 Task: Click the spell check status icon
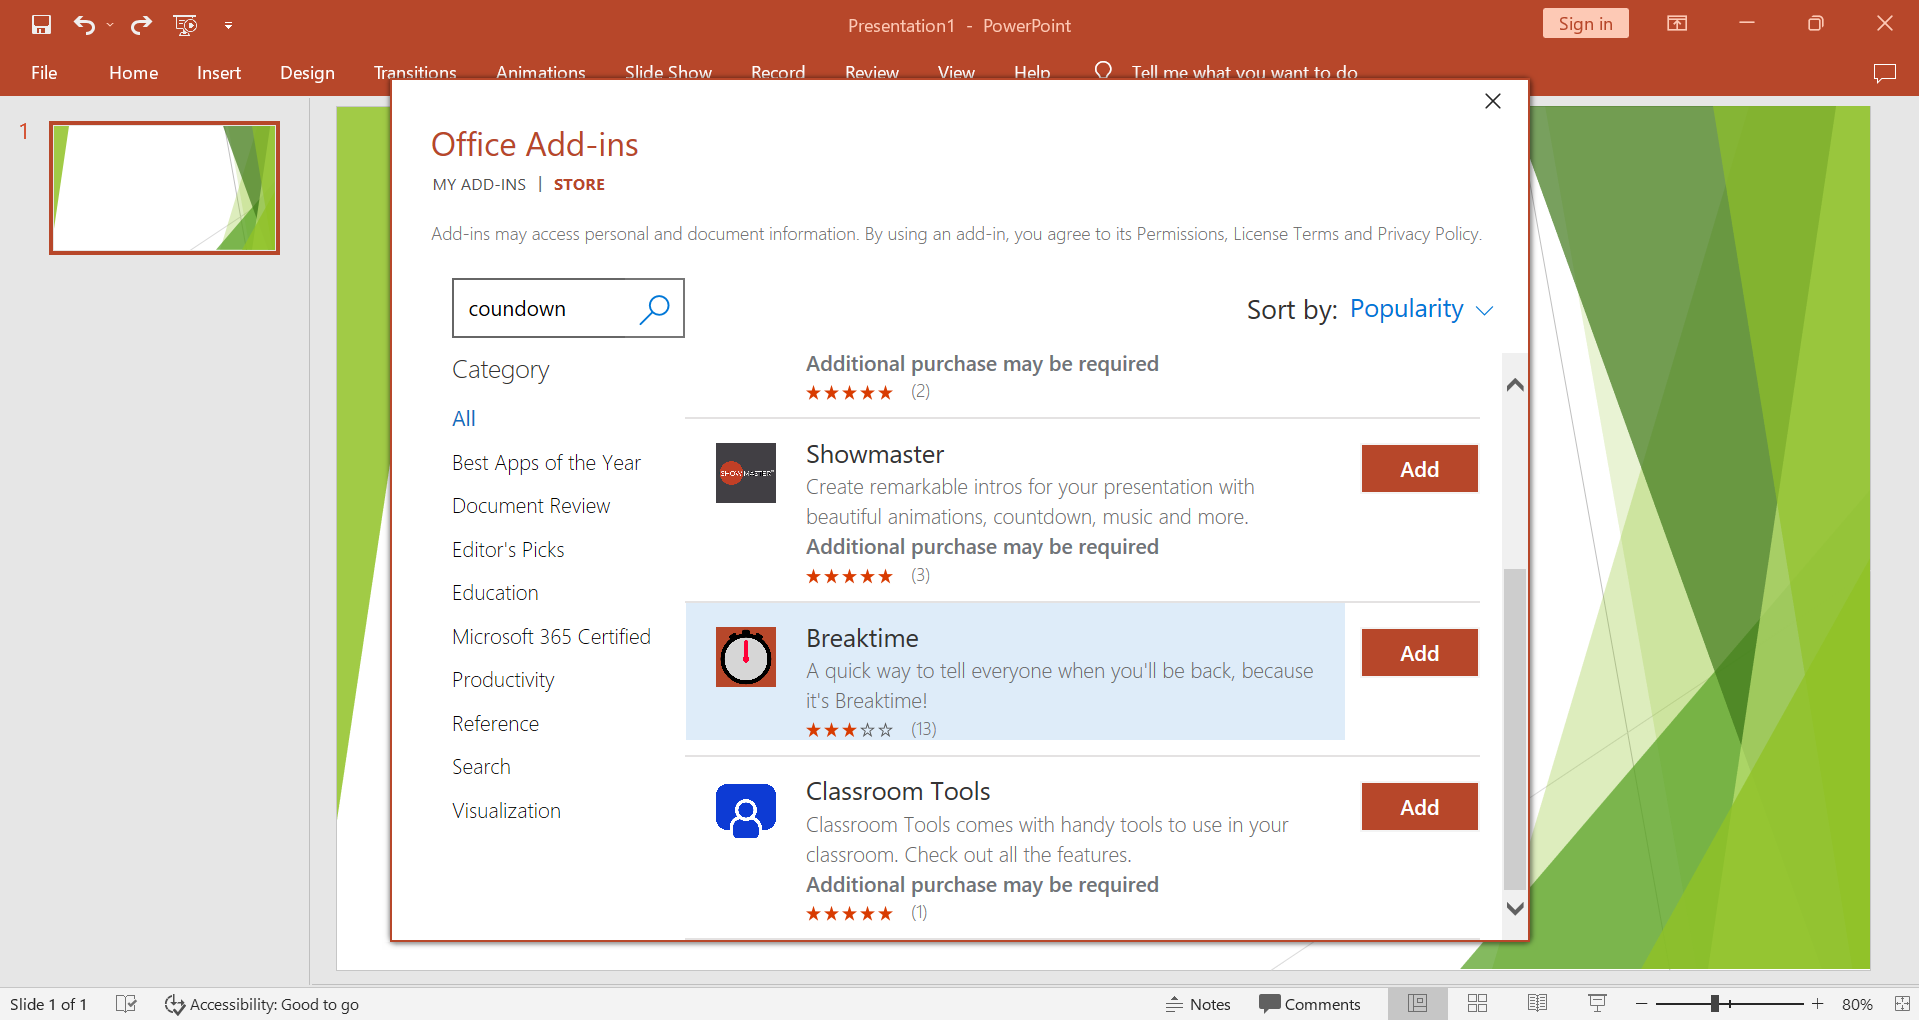[x=126, y=1004]
